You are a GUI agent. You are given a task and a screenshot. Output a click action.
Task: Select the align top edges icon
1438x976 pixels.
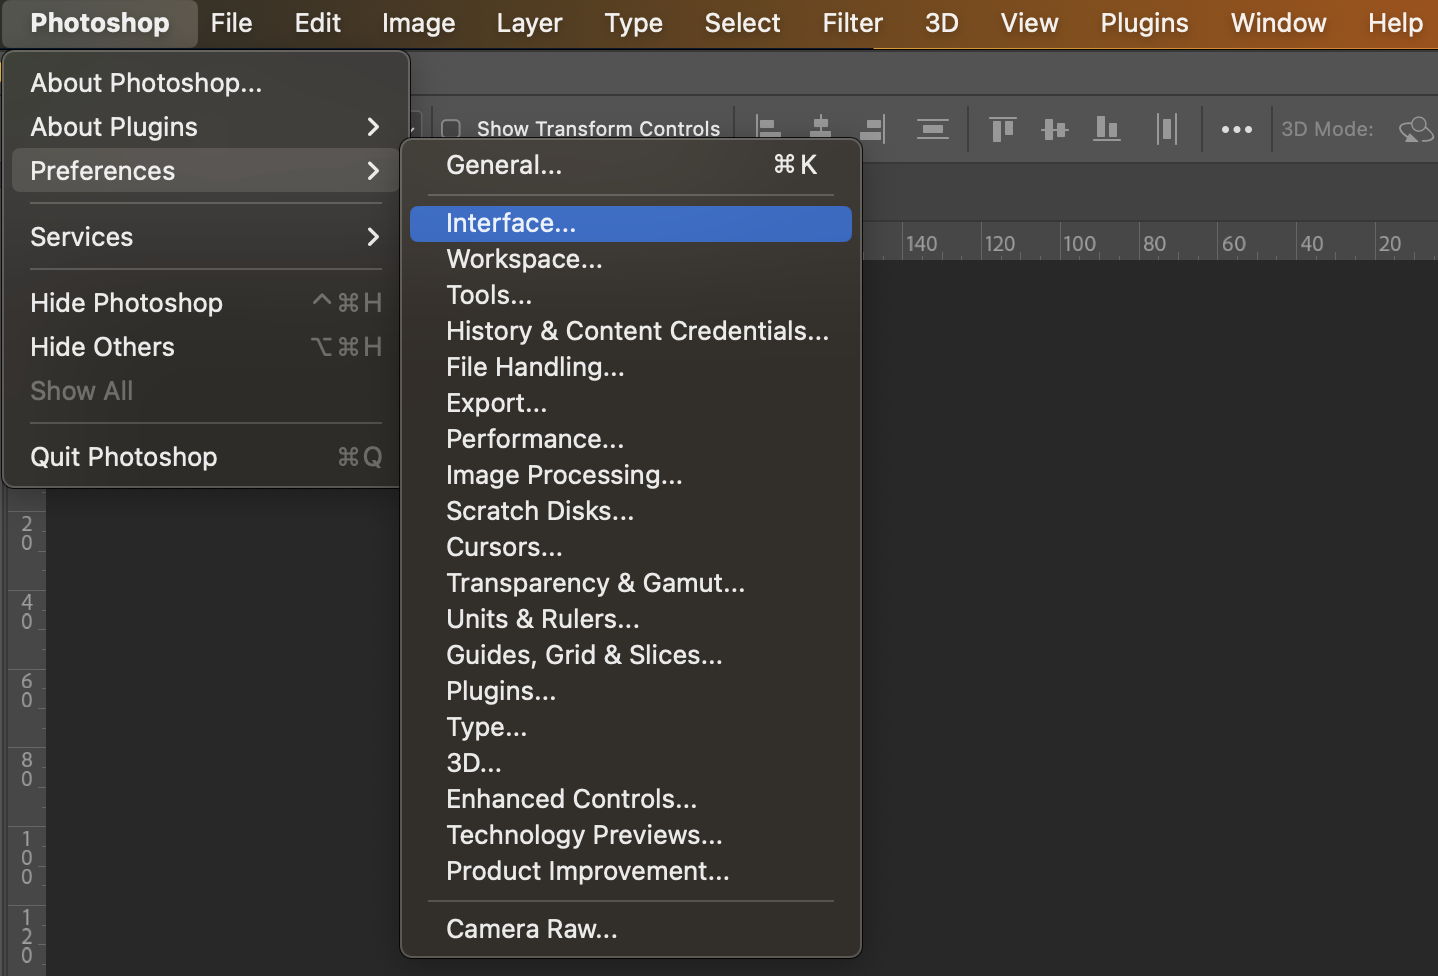click(x=1002, y=129)
